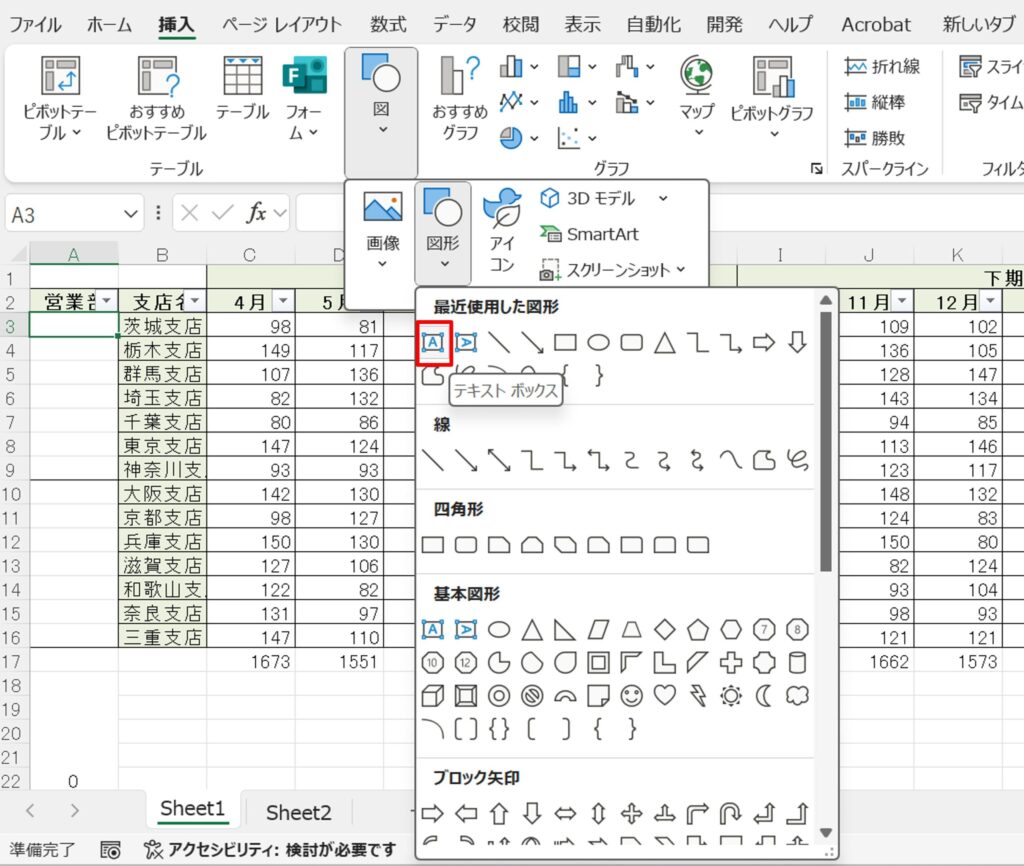1024x866 pixels.
Task: Choose the rounded rectangle in 四角形 section
Action: tap(466, 545)
